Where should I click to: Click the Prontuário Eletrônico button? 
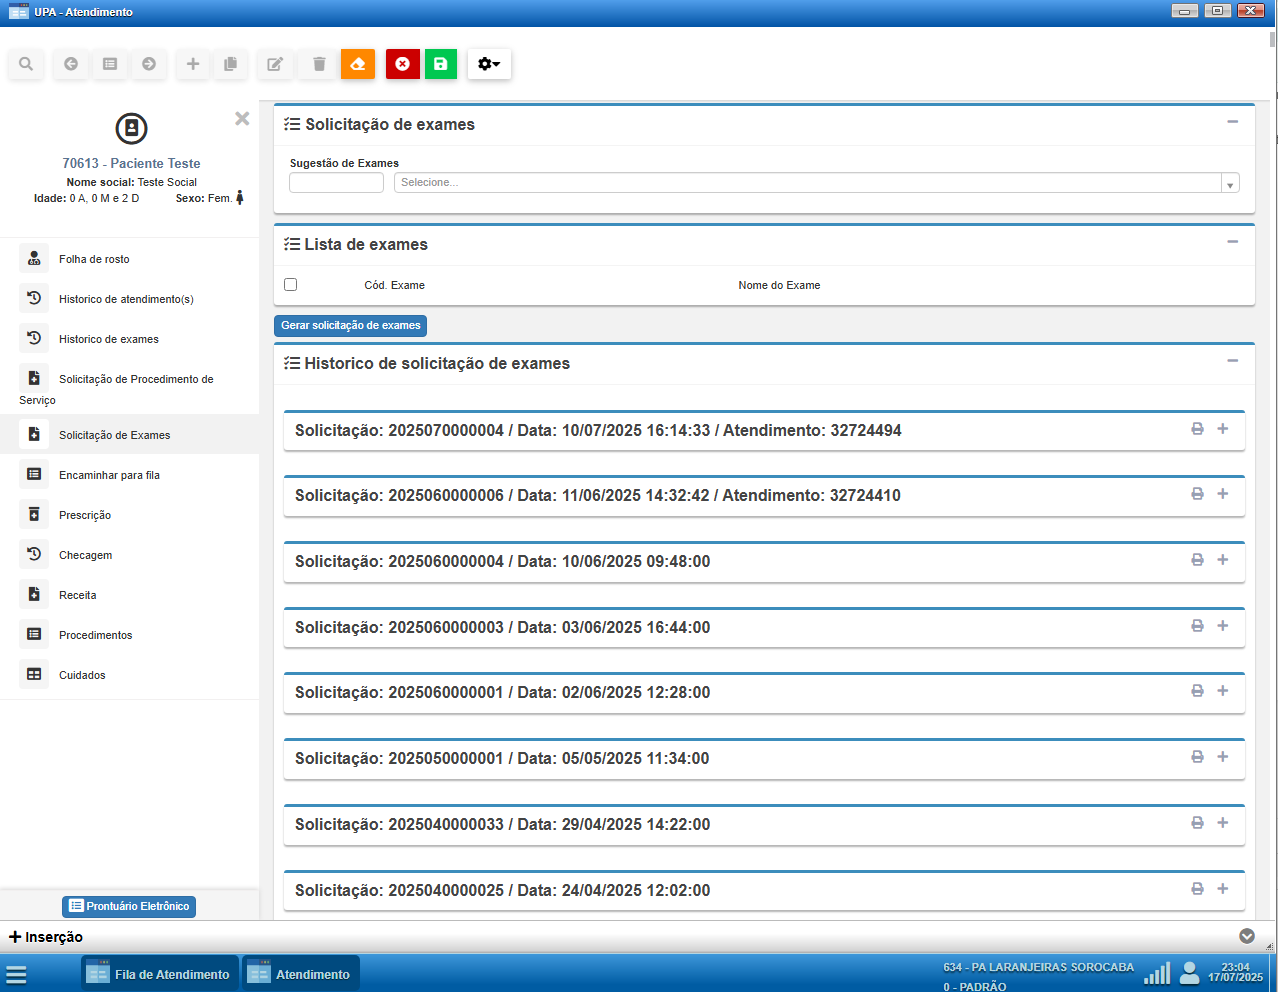(x=129, y=906)
